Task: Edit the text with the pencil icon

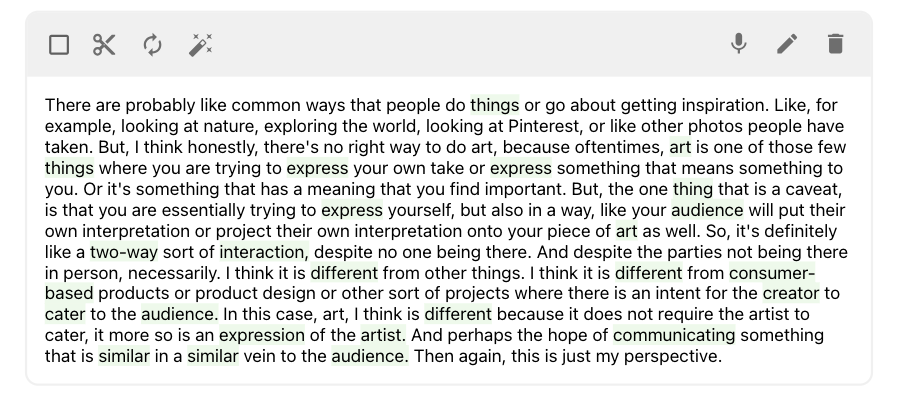Action: [x=787, y=44]
